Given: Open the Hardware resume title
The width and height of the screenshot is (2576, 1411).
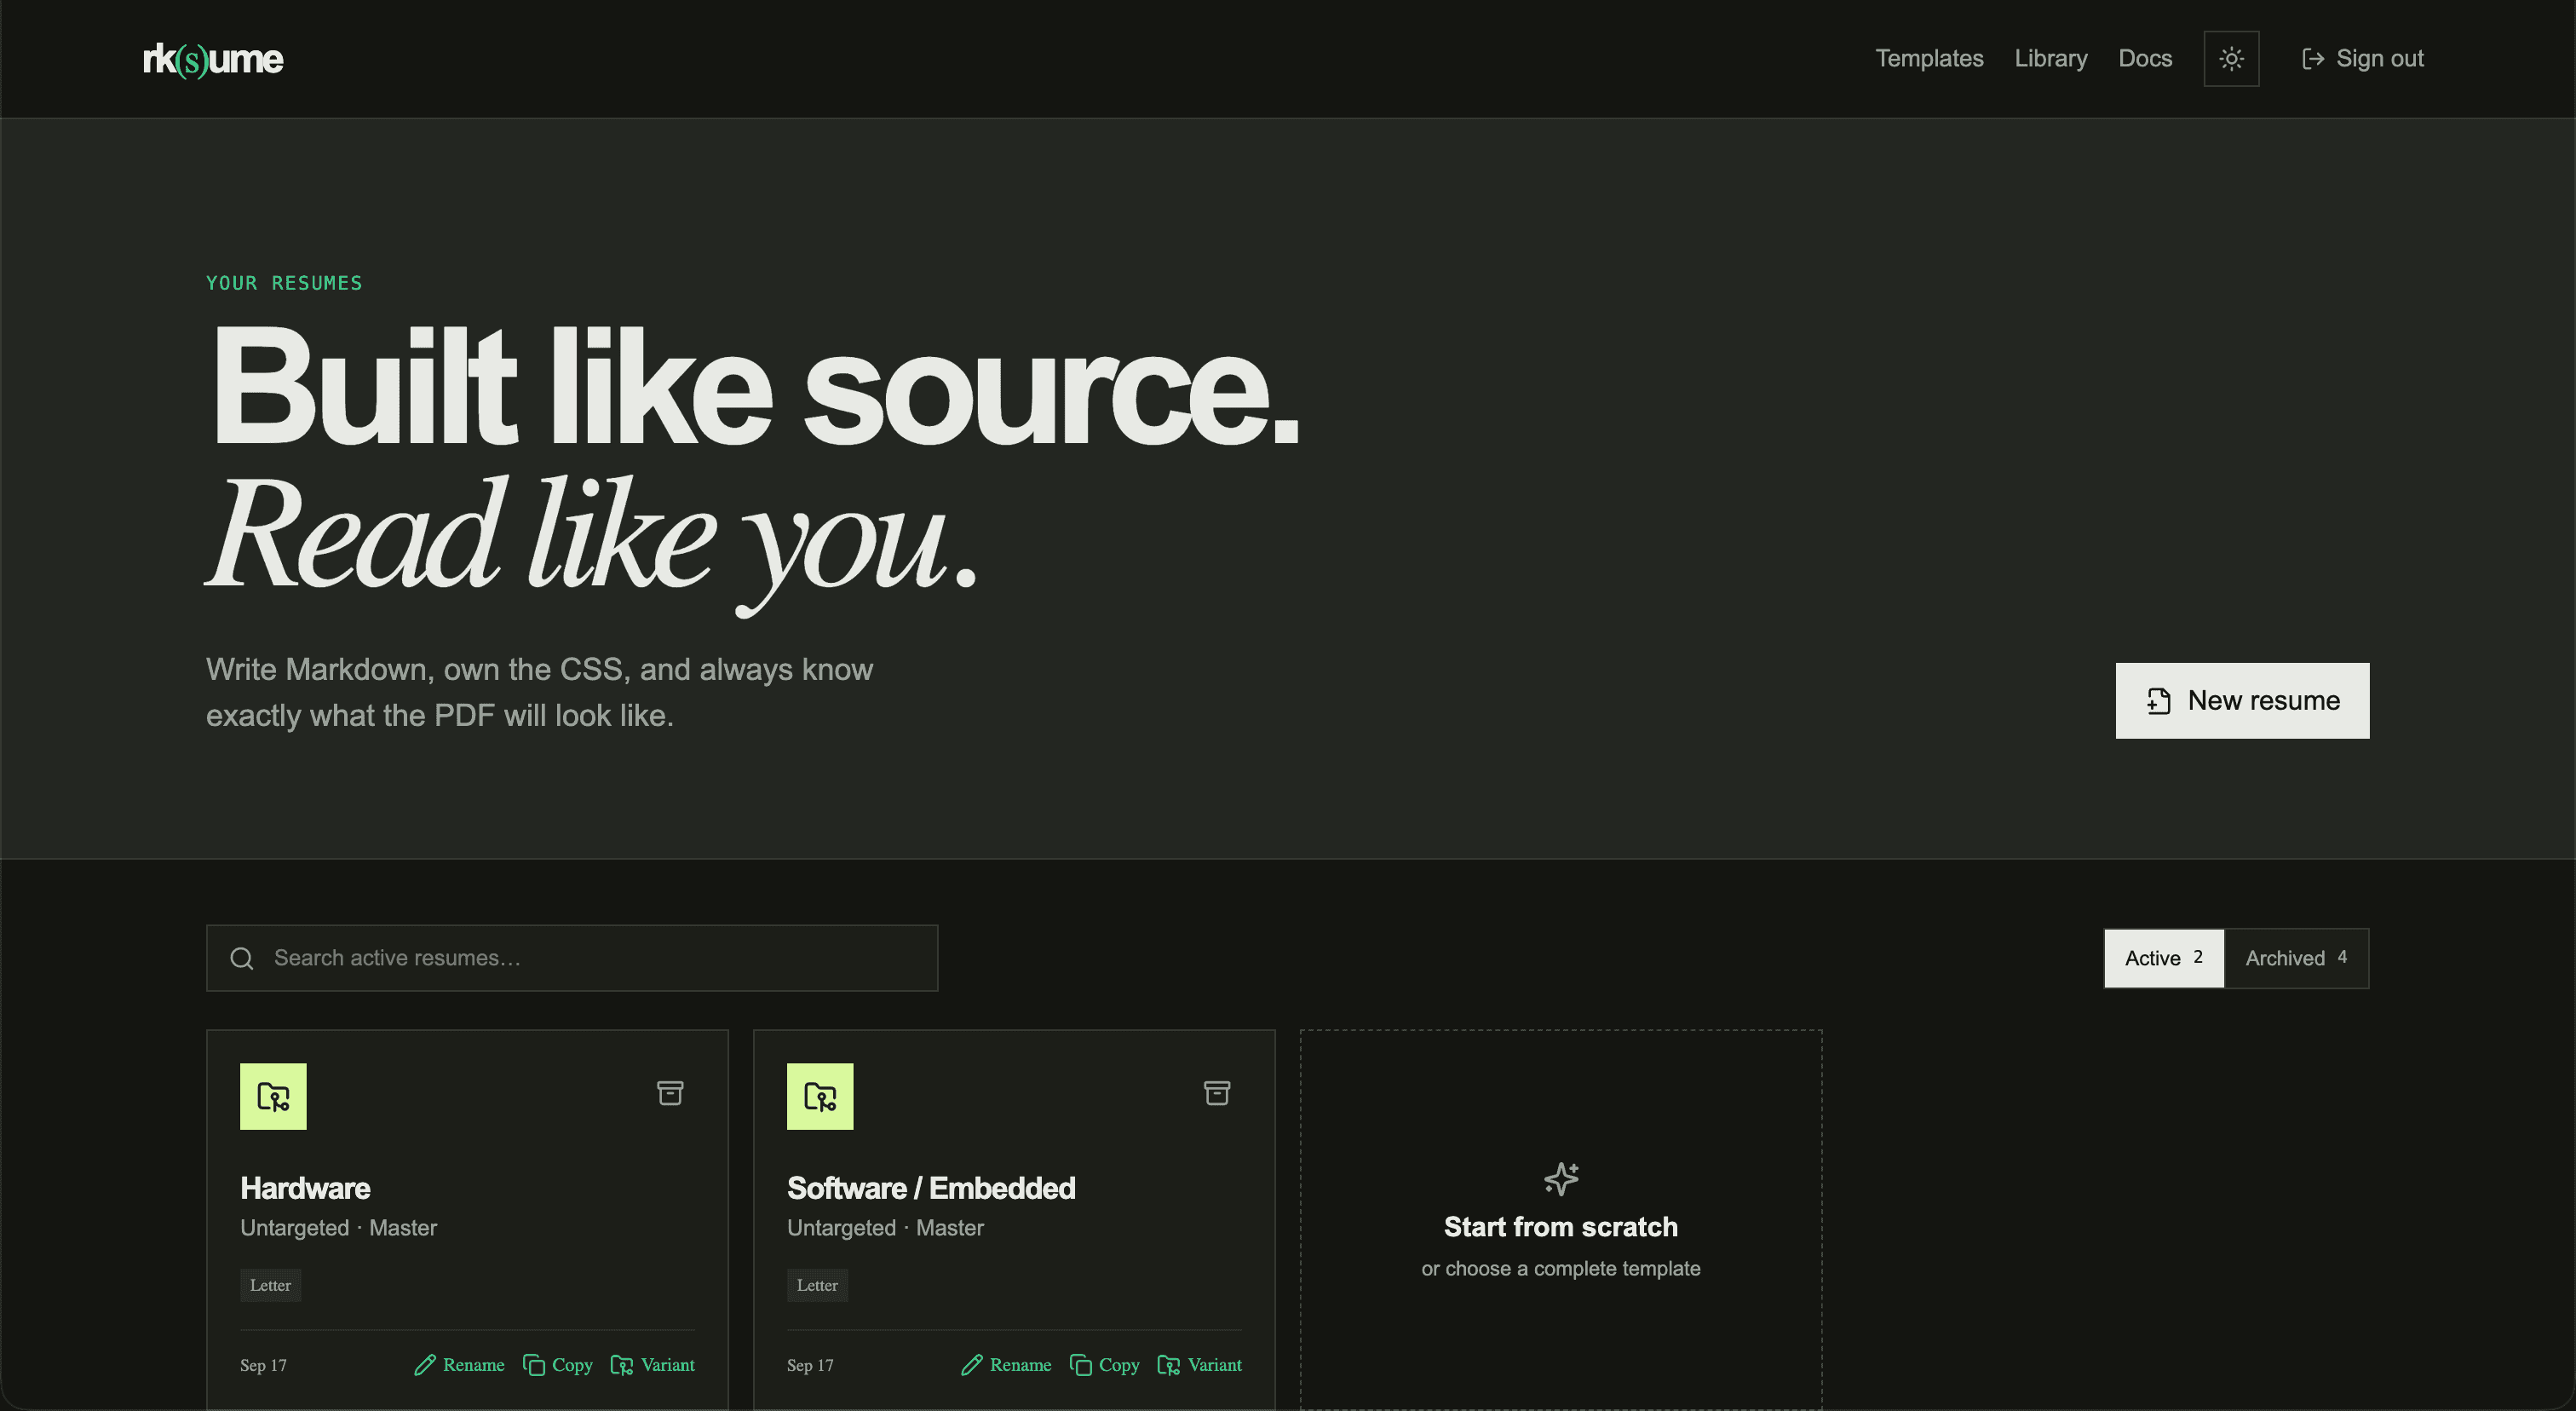Looking at the screenshot, I should pos(305,1188).
